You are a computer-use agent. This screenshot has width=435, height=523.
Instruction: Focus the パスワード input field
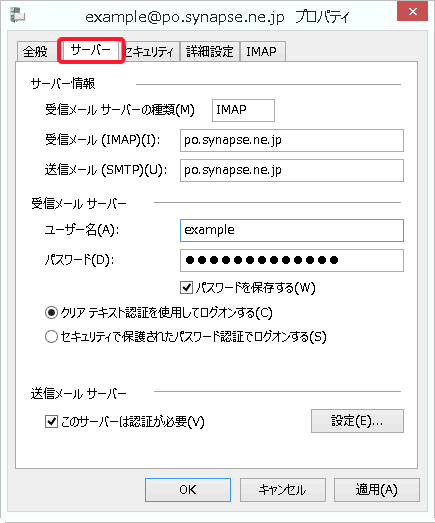coord(292,260)
